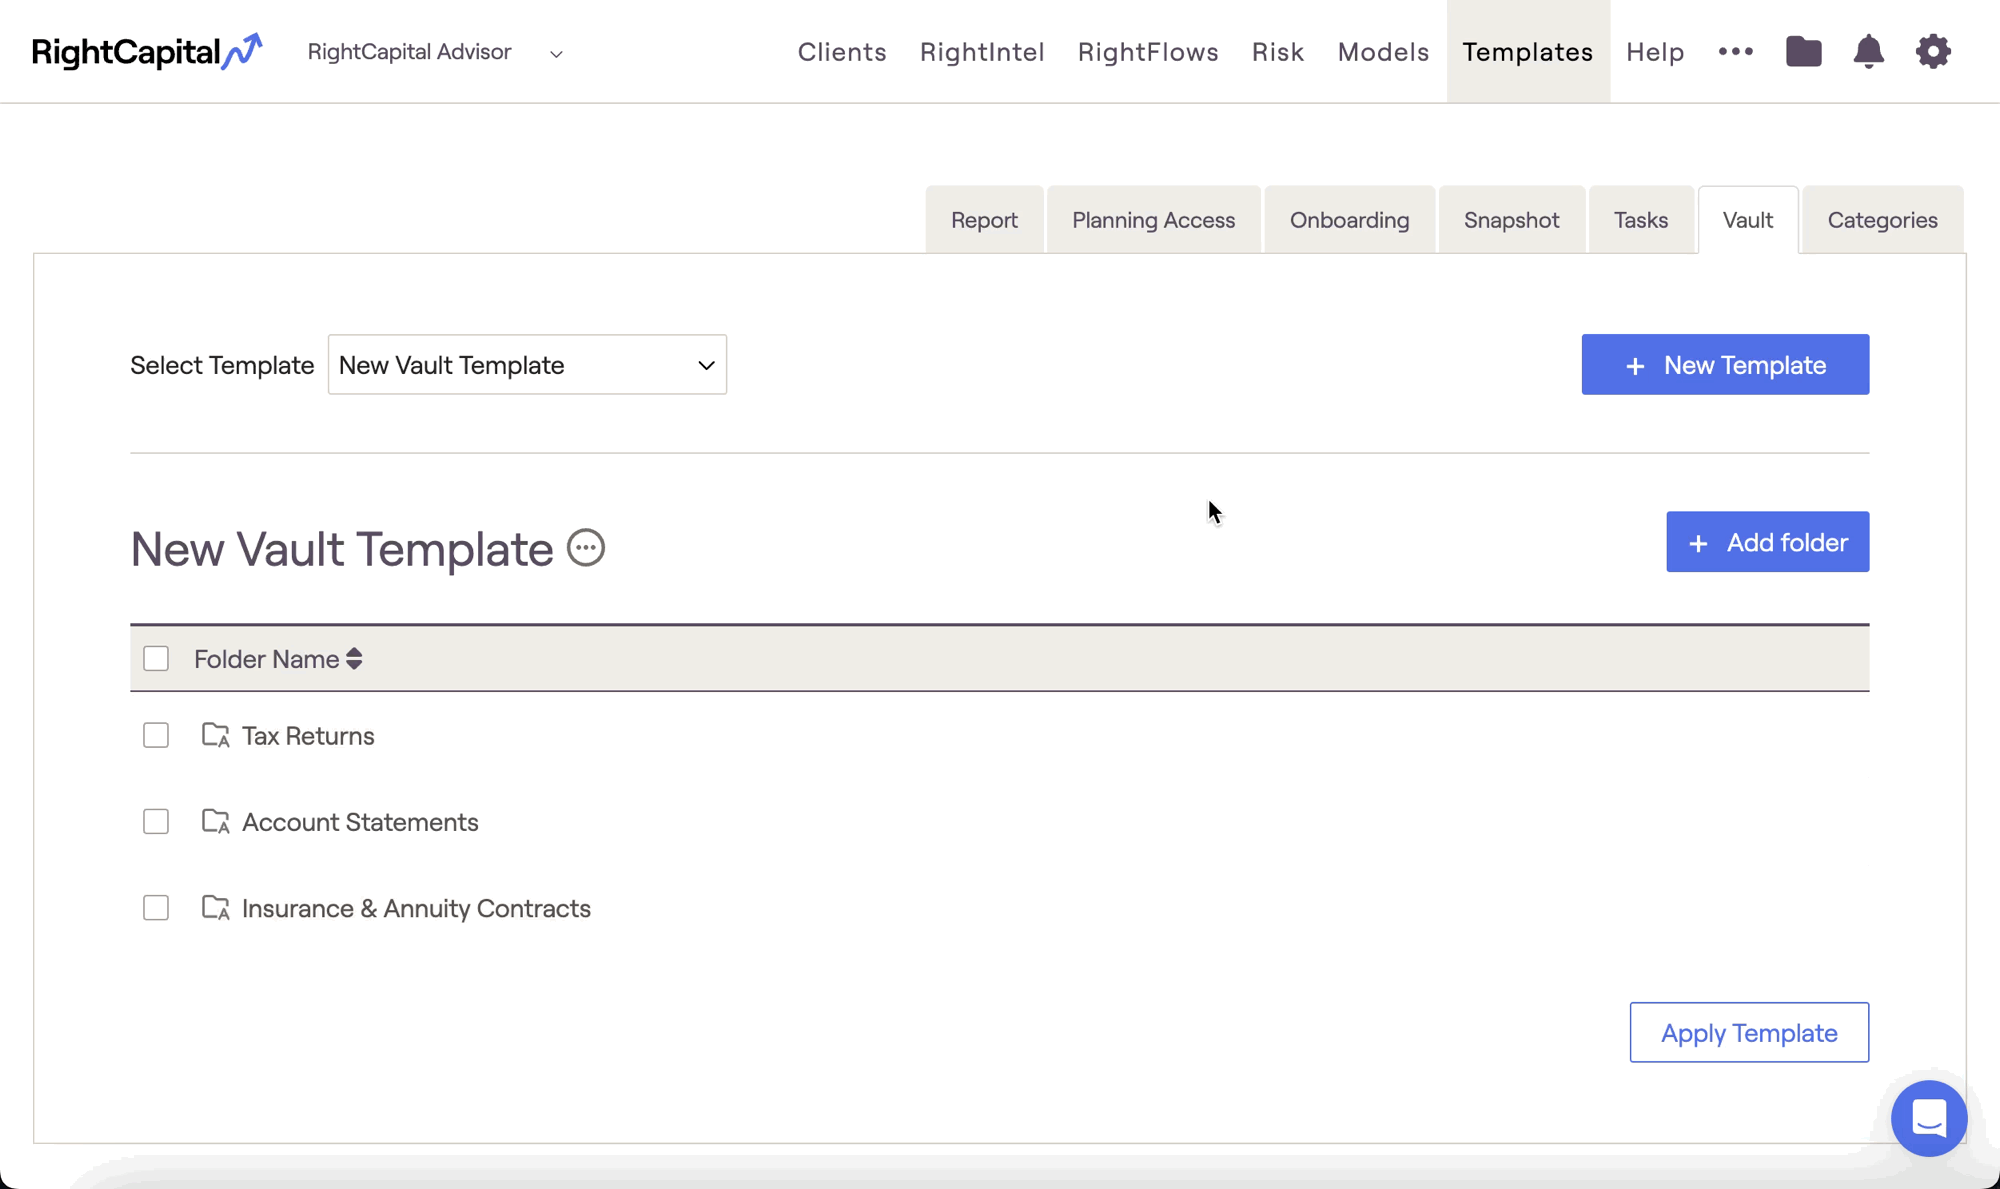Check Insurance & Annuity Contracts checkbox
Viewport: 2000px width, 1189px height.
156,907
